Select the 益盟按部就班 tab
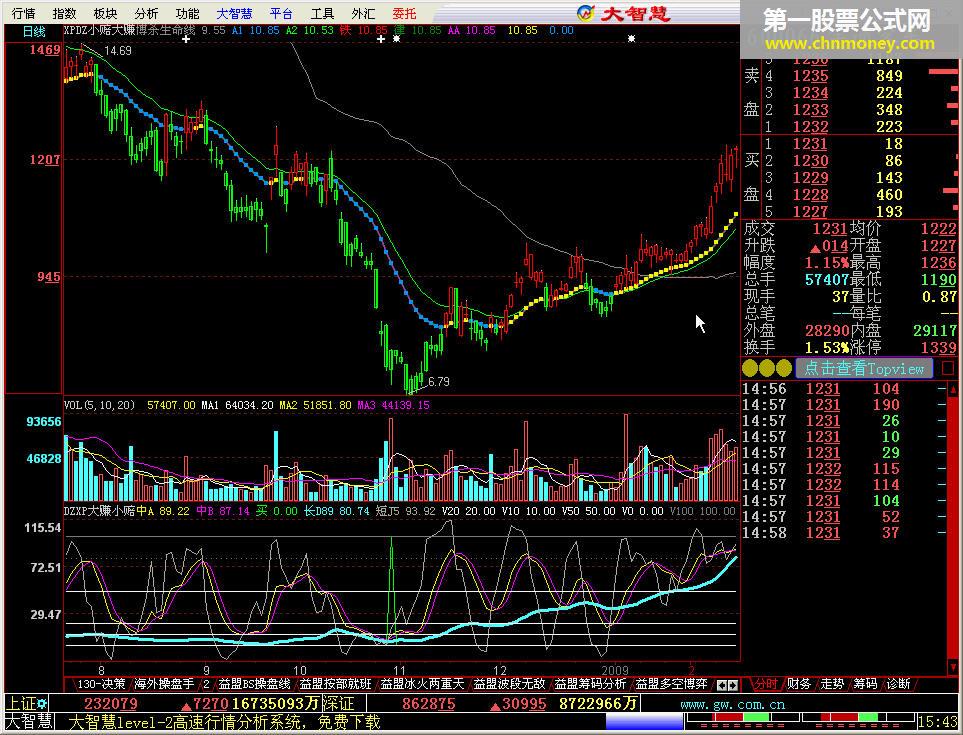 click(335, 683)
